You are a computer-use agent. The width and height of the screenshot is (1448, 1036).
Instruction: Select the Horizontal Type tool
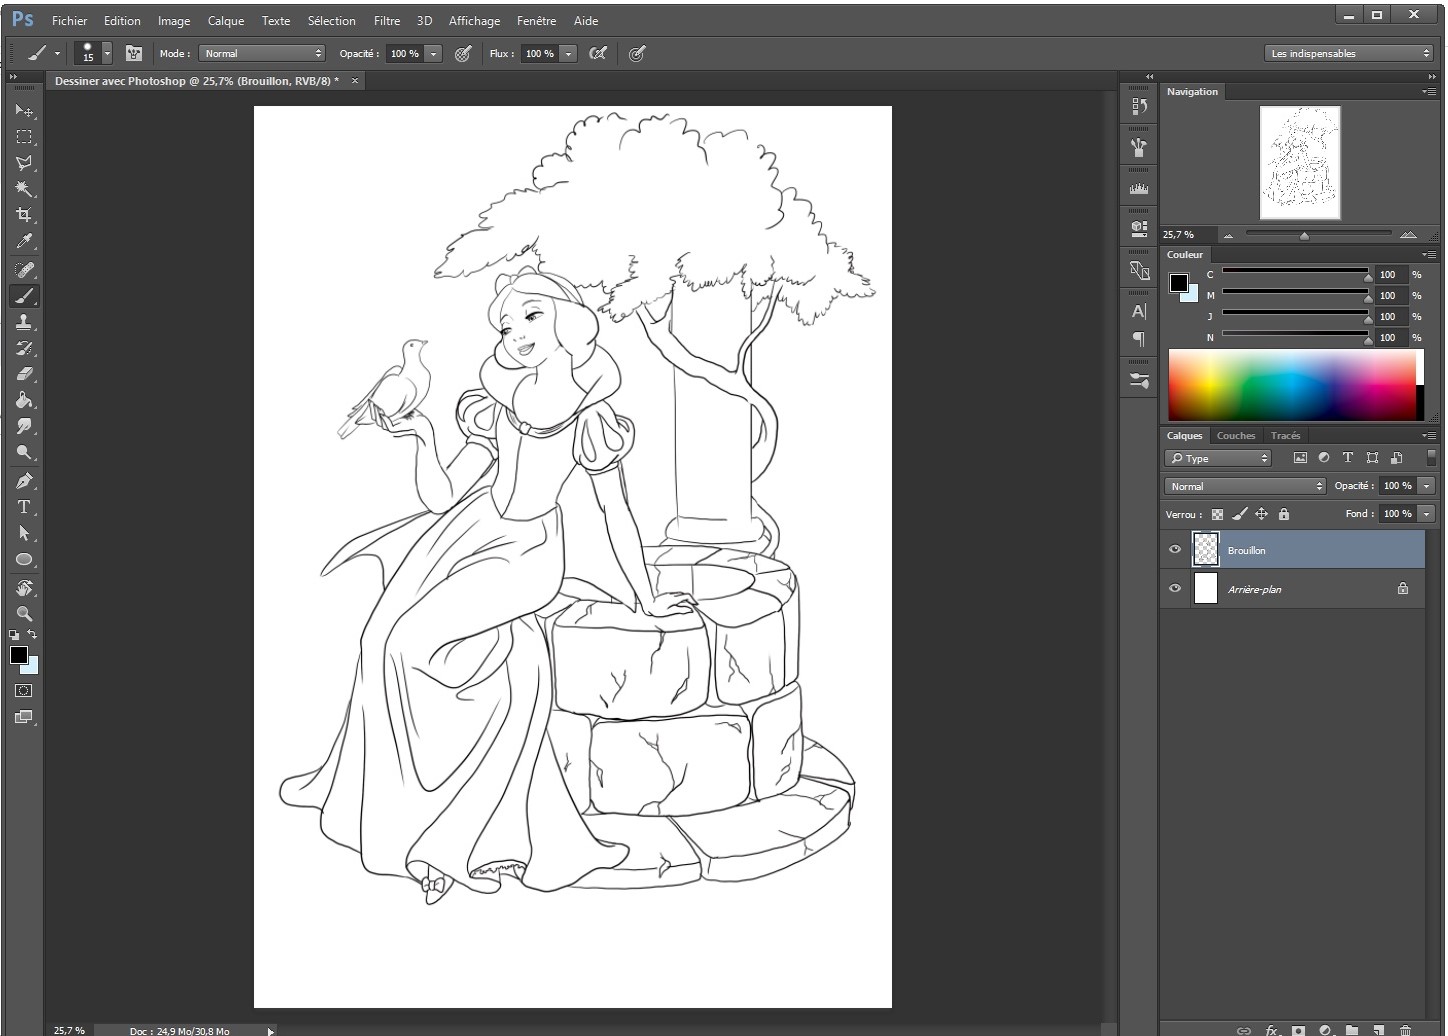[24, 507]
